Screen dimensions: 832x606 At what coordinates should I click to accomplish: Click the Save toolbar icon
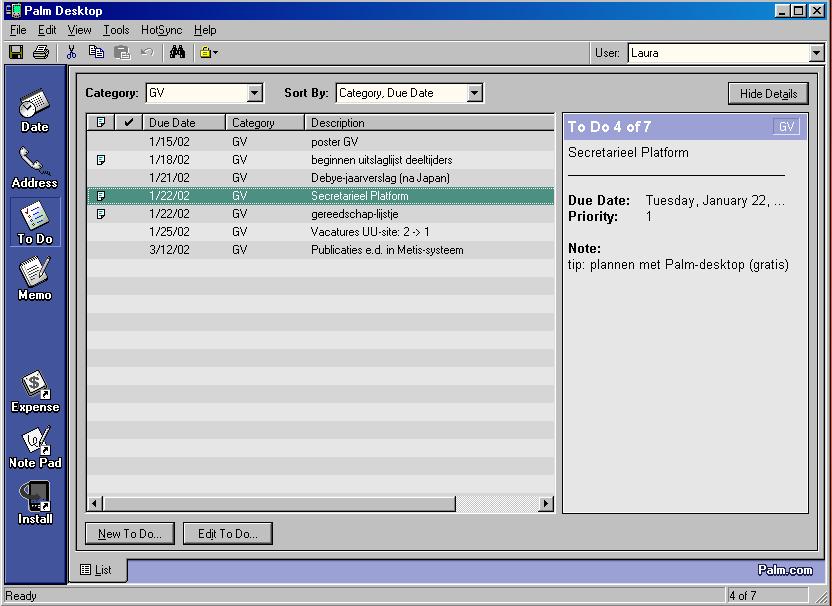(x=16, y=52)
